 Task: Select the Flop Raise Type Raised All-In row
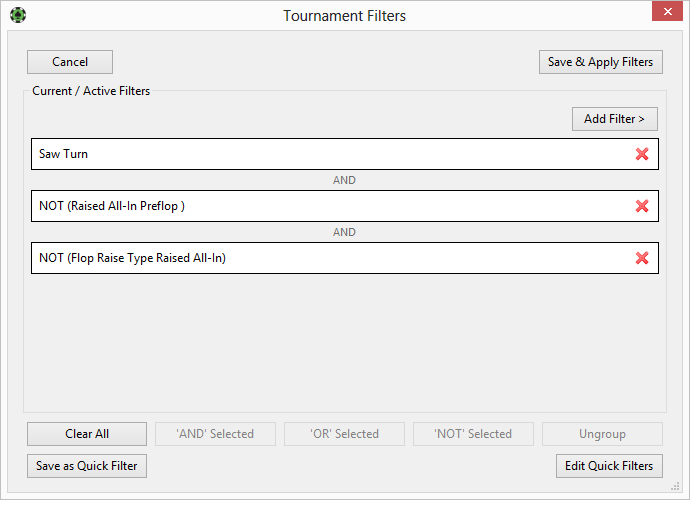click(345, 258)
